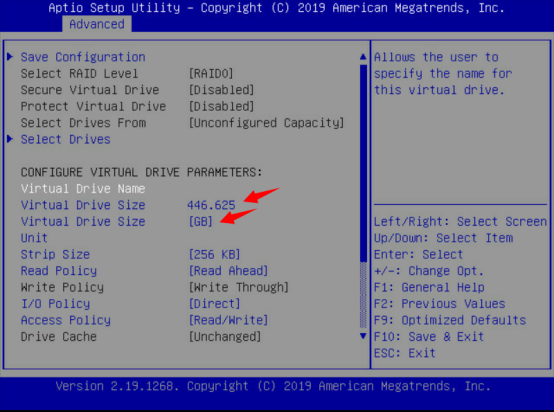Open Select Drives From [Unconfigured Capacity] option
Viewport: 554px width, 412px height.
pyautogui.click(x=266, y=123)
